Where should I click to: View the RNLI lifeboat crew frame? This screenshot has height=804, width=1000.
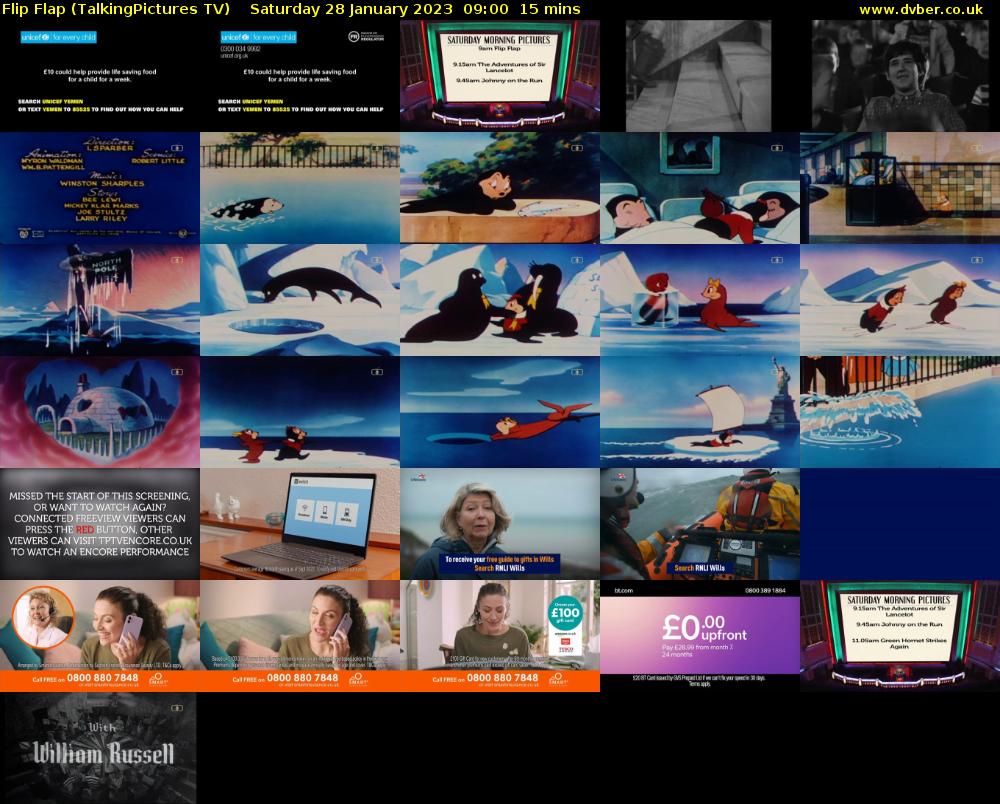(x=700, y=524)
